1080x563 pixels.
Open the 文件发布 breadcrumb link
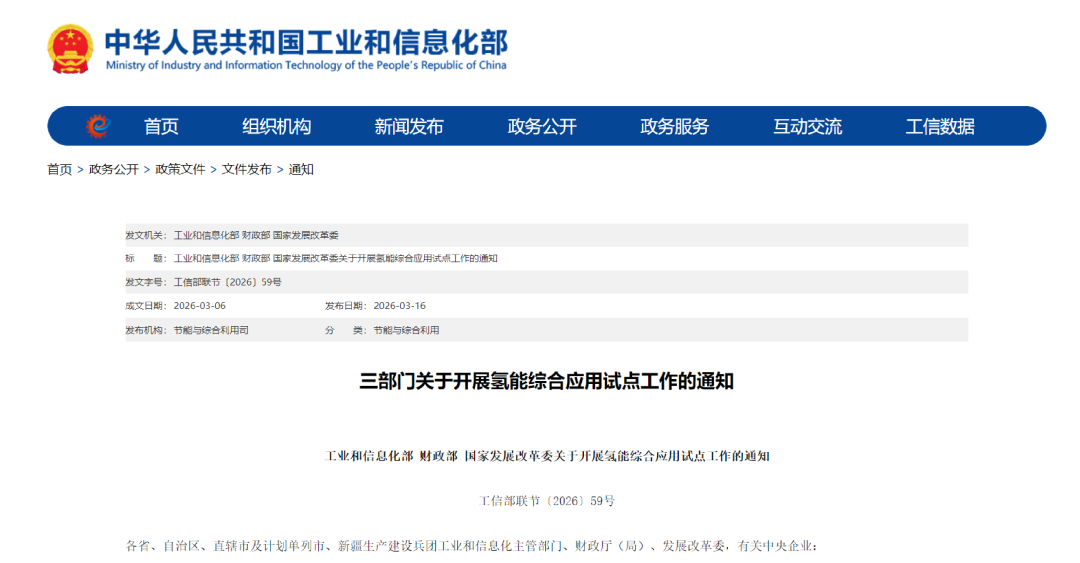pos(247,170)
